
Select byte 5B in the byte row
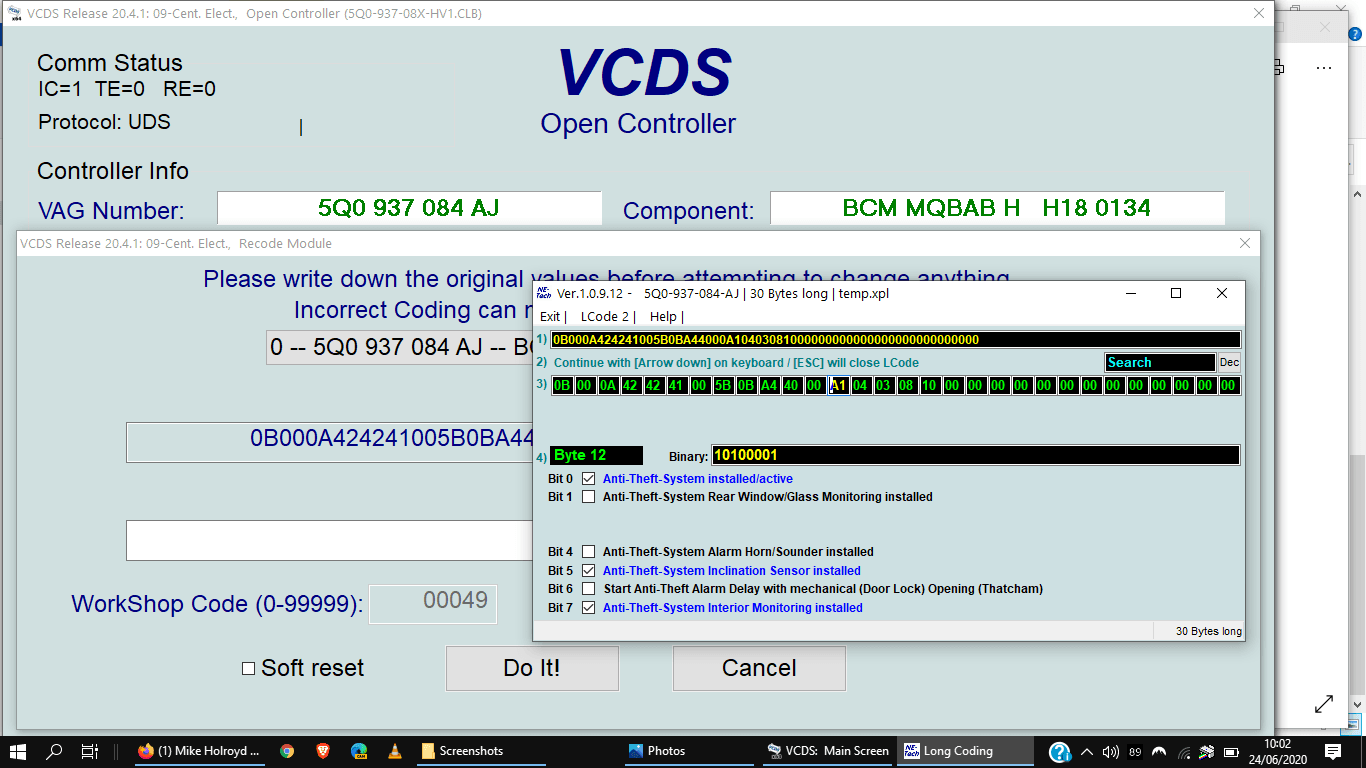[723, 386]
